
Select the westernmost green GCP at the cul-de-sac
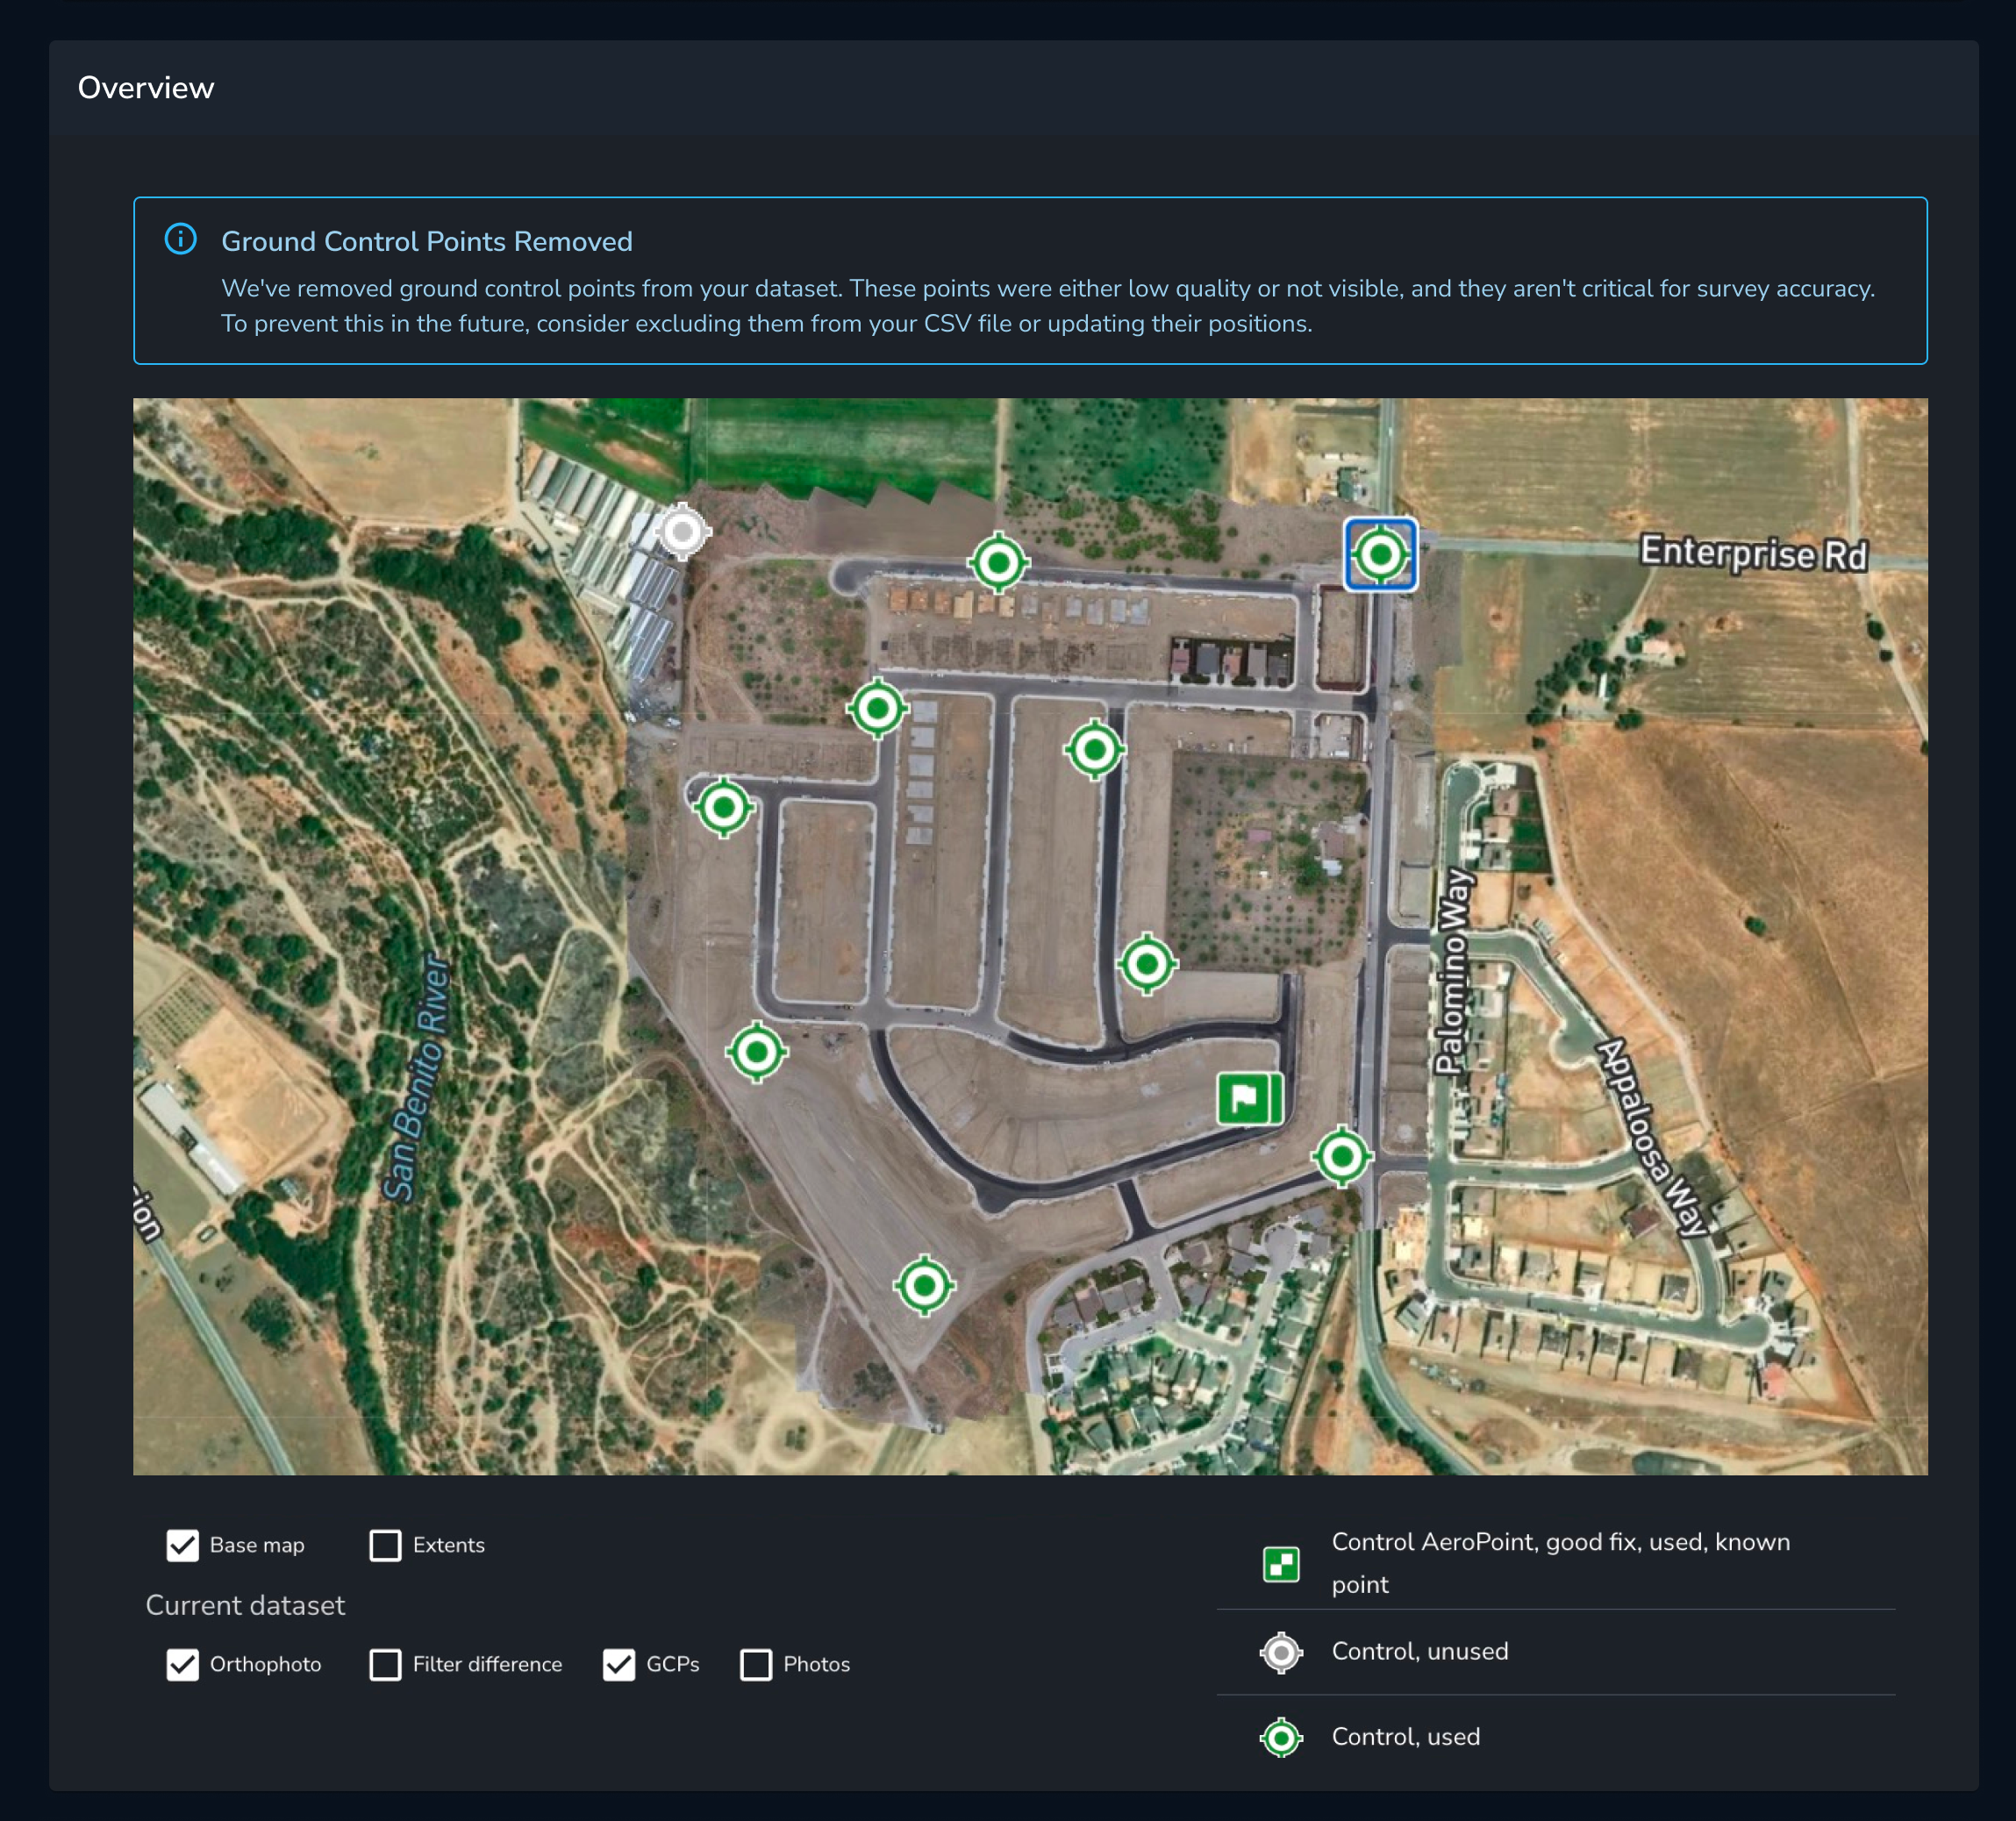pos(723,807)
